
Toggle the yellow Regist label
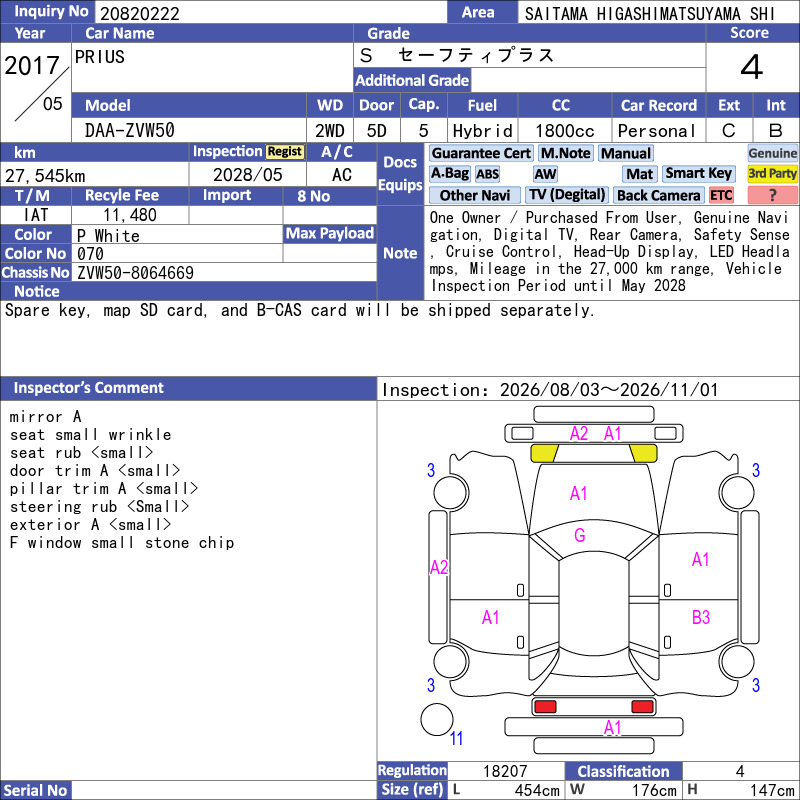pyautogui.click(x=285, y=152)
